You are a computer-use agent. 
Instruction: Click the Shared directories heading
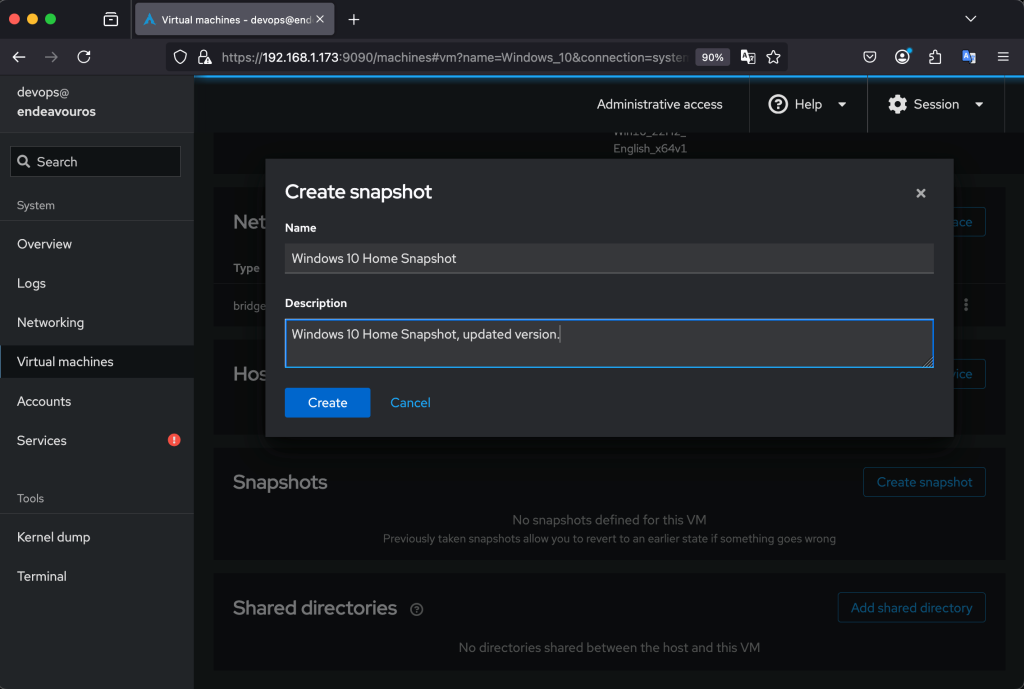[x=315, y=608]
